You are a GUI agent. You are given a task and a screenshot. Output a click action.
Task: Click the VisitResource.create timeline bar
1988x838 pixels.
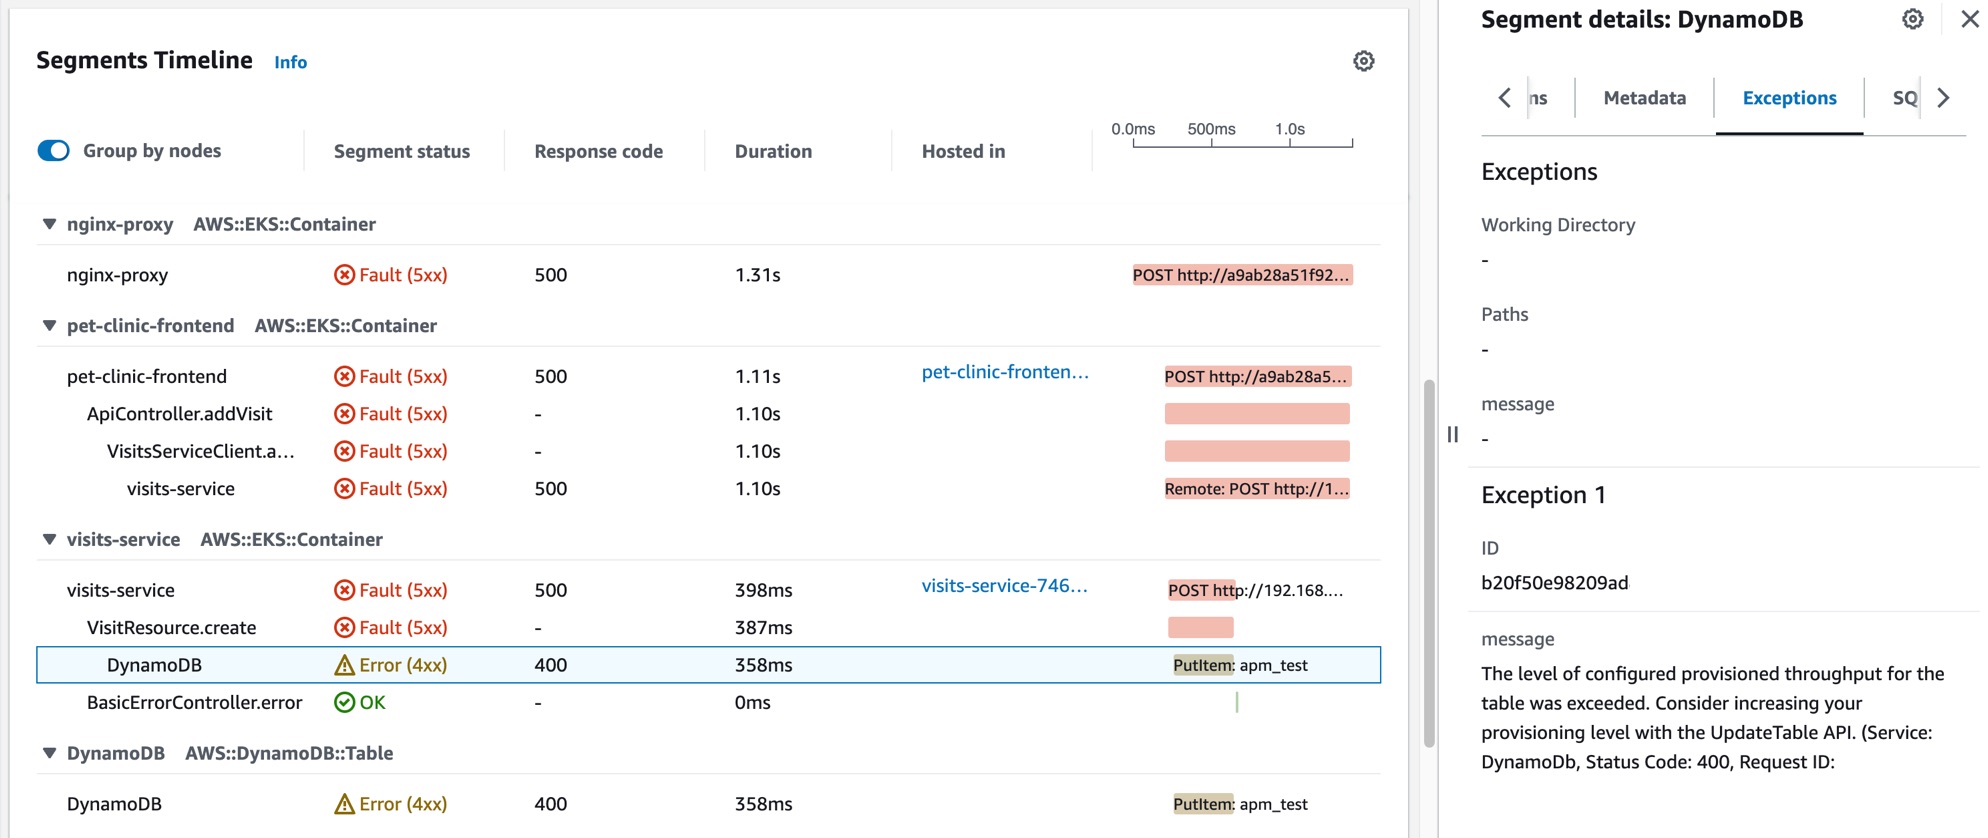pyautogui.click(x=1200, y=628)
